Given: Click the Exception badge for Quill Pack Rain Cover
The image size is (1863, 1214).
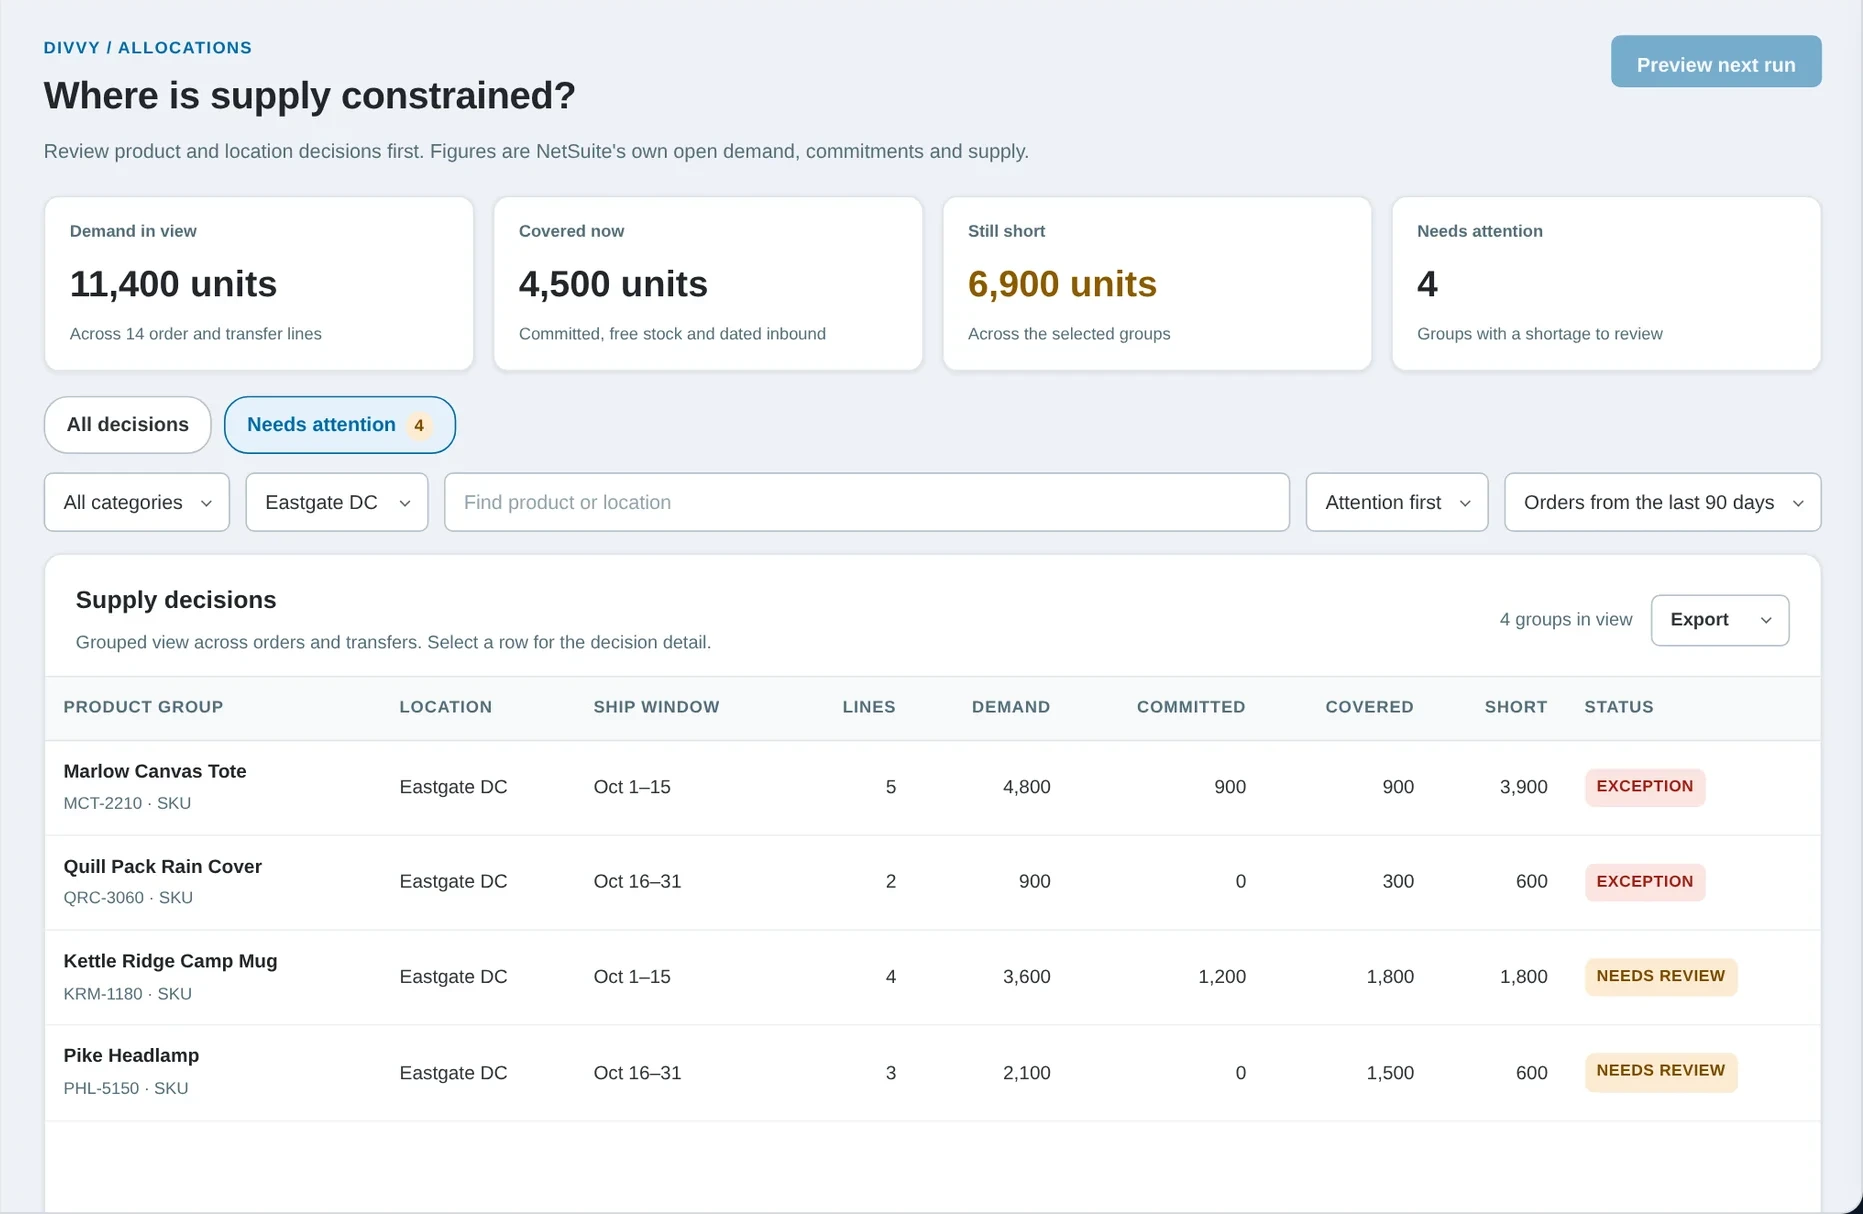Looking at the screenshot, I should coord(1645,882).
